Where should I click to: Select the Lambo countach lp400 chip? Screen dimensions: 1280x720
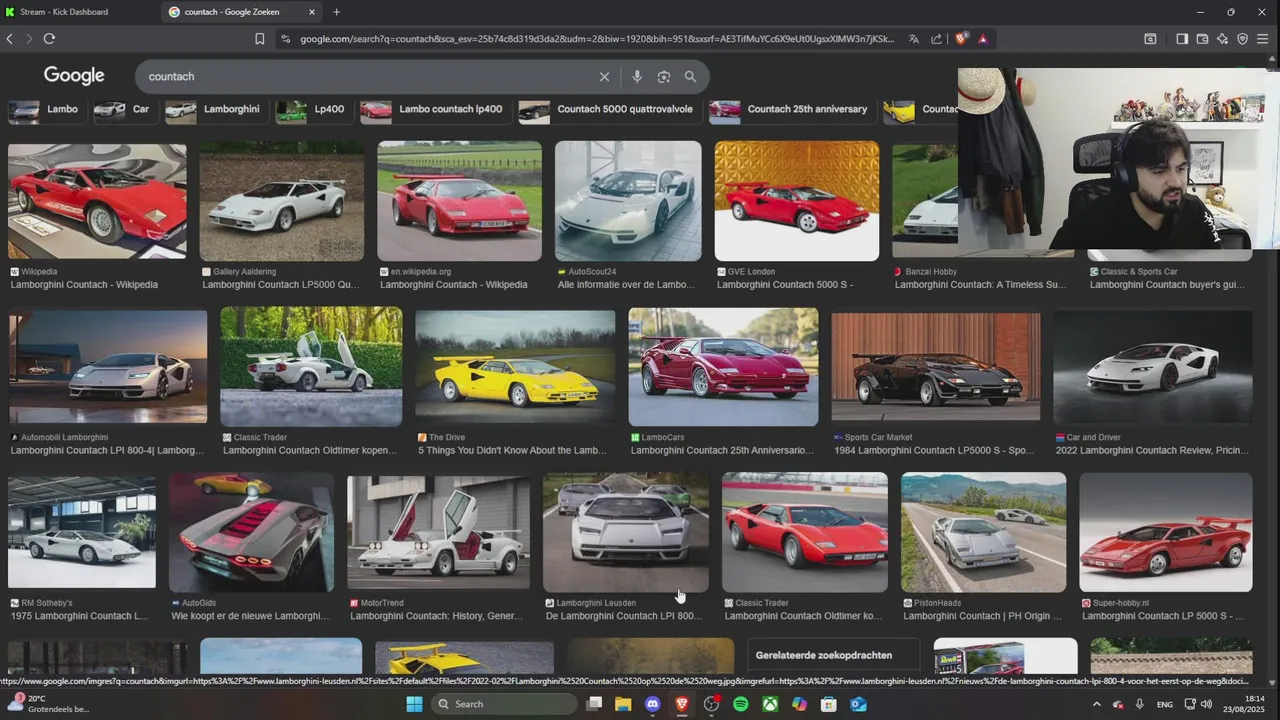click(x=434, y=109)
